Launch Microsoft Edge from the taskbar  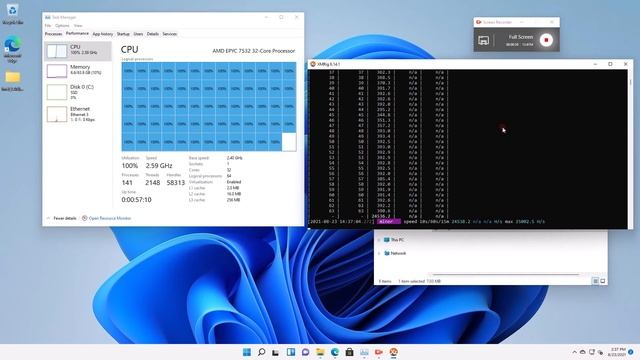335,352
